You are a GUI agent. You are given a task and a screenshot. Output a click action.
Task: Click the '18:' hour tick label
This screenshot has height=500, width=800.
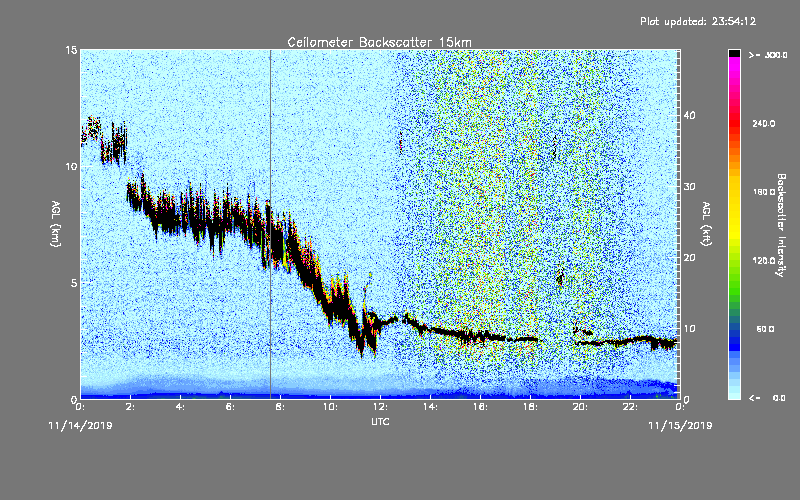[x=531, y=407]
